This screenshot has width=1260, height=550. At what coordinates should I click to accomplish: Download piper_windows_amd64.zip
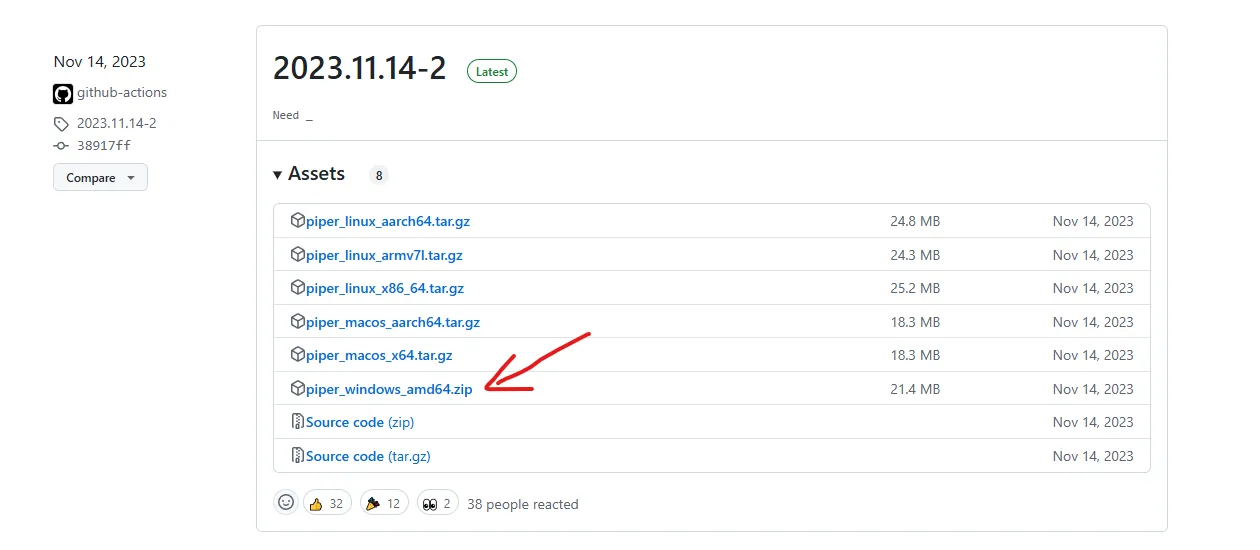point(389,389)
